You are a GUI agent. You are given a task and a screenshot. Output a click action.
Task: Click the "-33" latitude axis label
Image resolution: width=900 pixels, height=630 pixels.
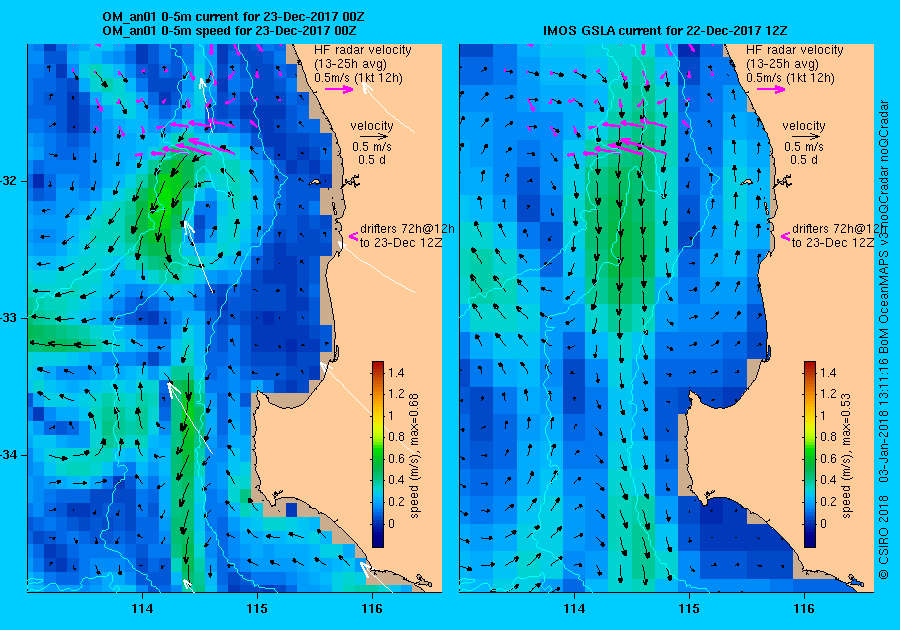9,318
